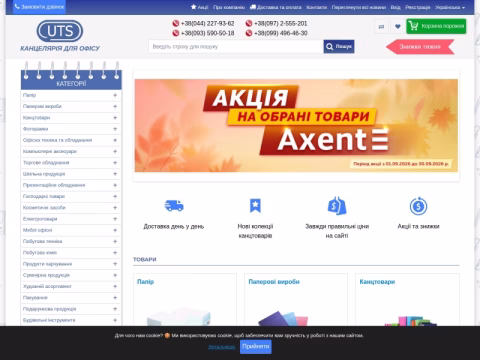
Task: Click the Вхід login link
Action: pyautogui.click(x=396, y=7)
